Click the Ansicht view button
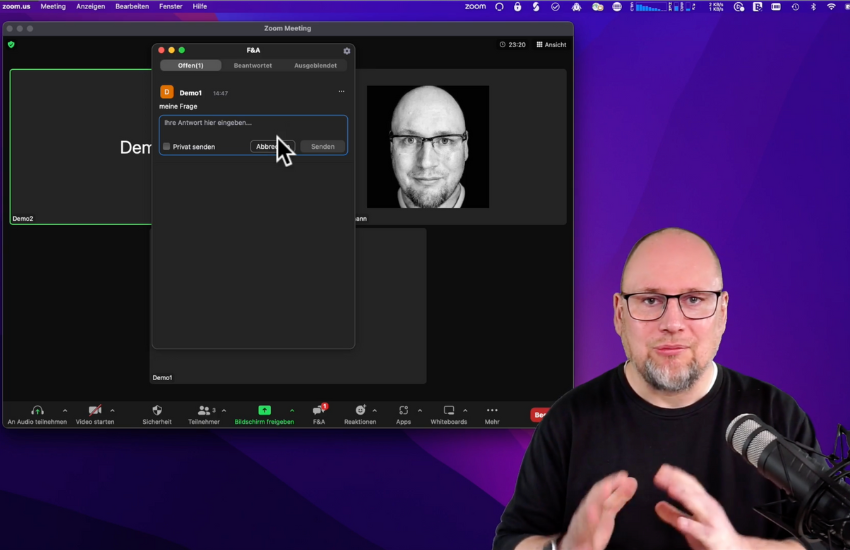The width and height of the screenshot is (850, 550). coord(551,44)
